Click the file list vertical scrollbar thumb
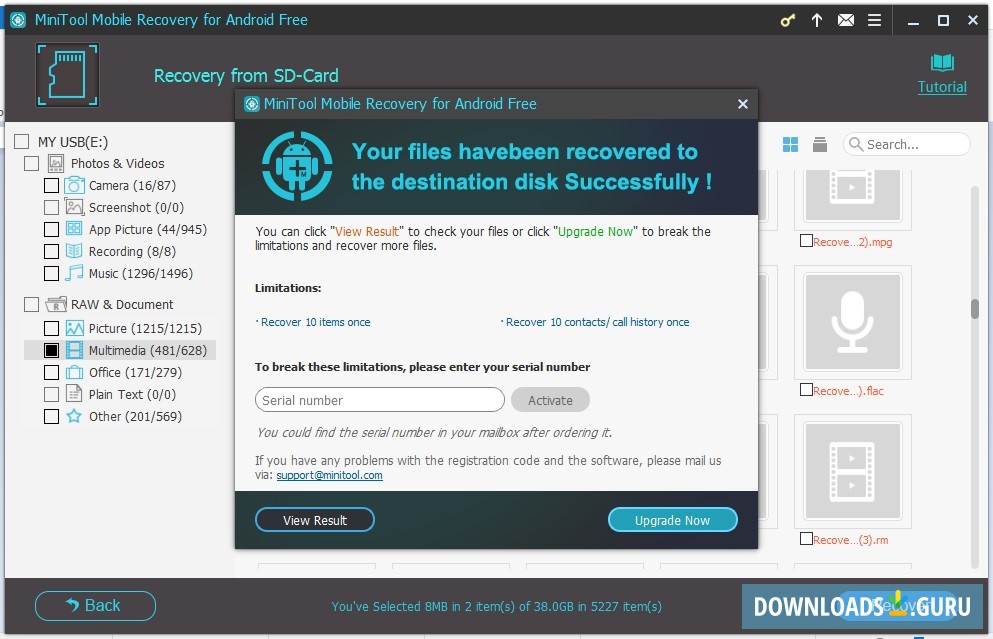Image resolution: width=993 pixels, height=639 pixels. (975, 308)
